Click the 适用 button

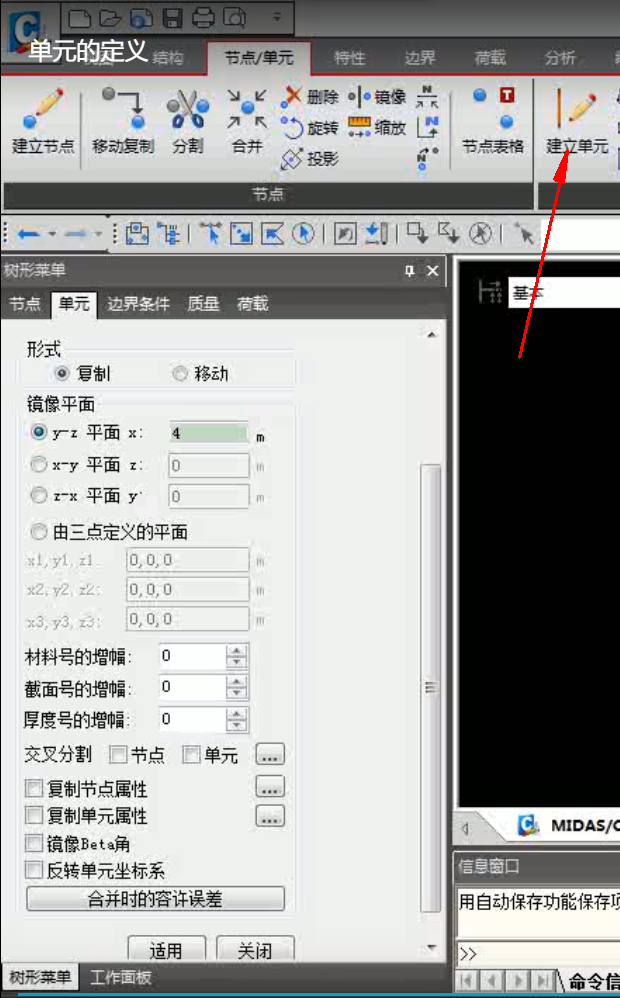point(167,950)
